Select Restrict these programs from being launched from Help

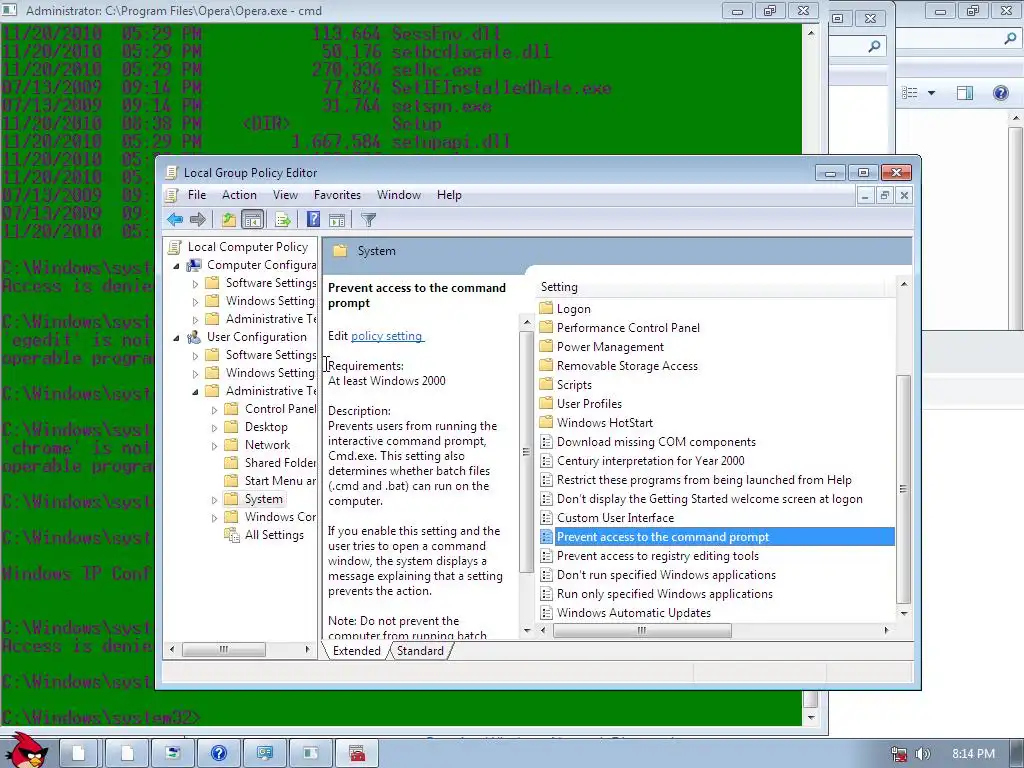click(704, 479)
